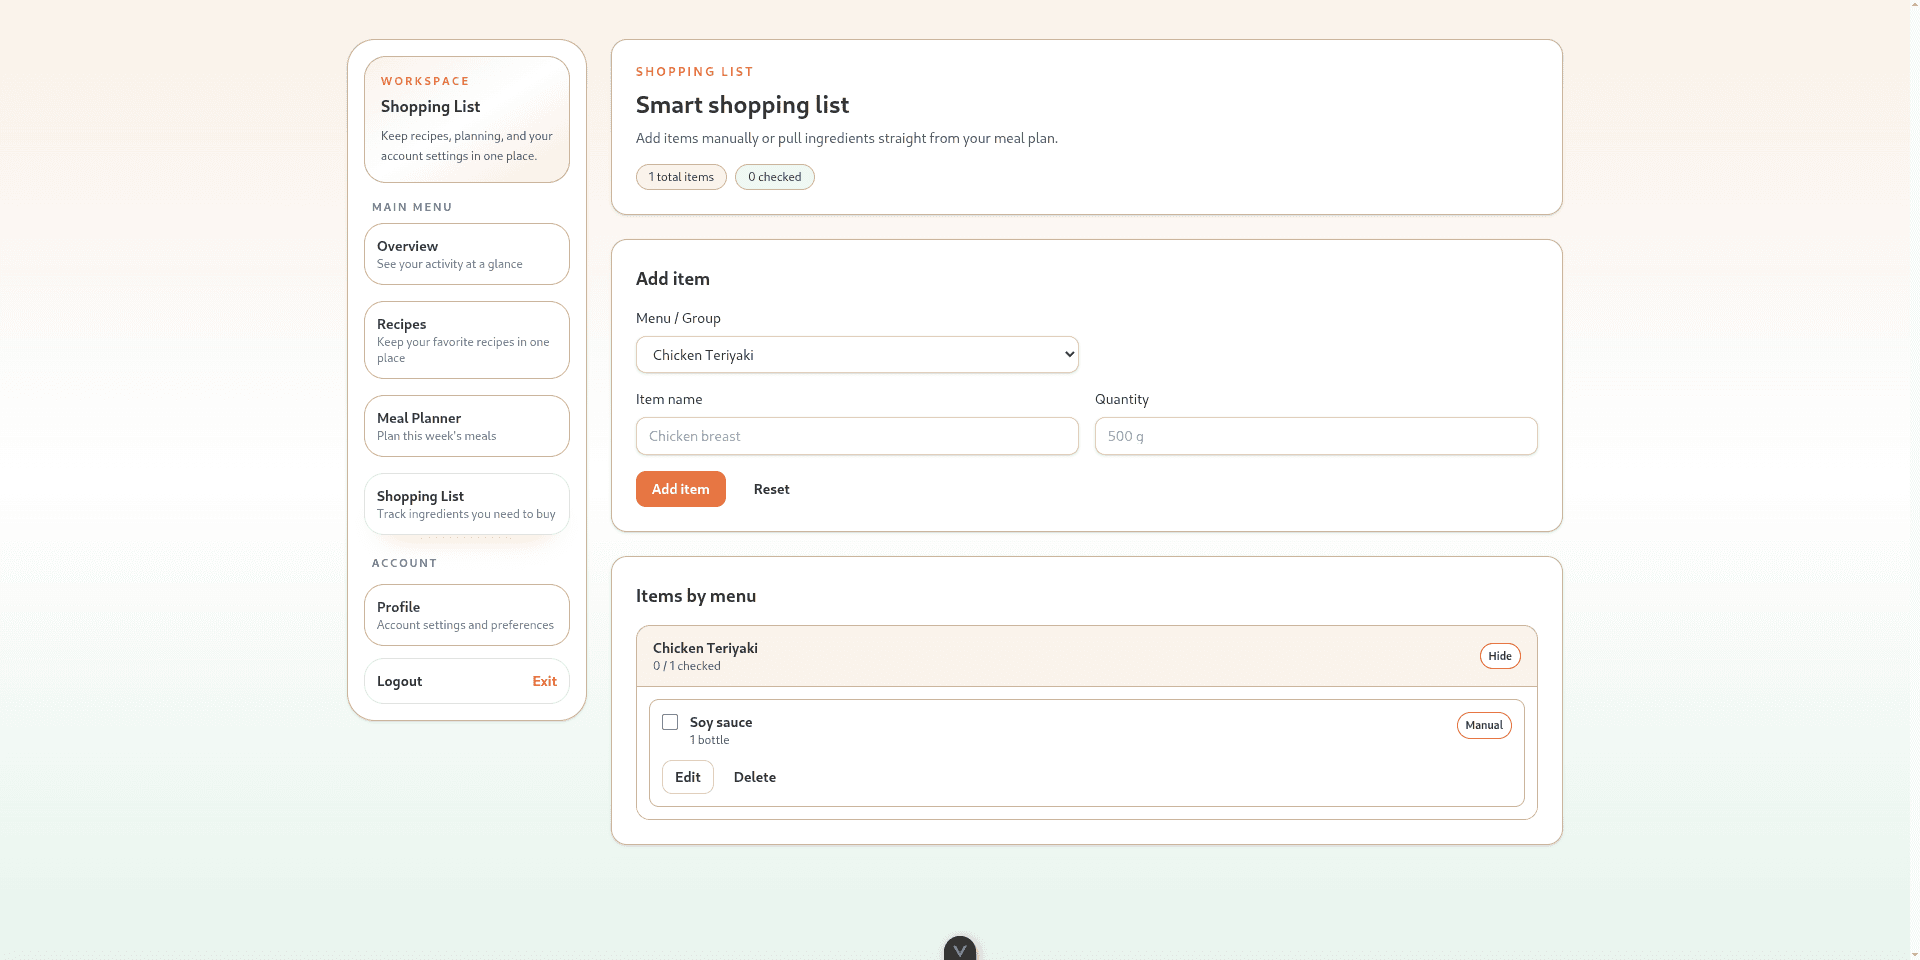Open Profile account settings
The width and height of the screenshot is (1920, 960).
(466, 615)
